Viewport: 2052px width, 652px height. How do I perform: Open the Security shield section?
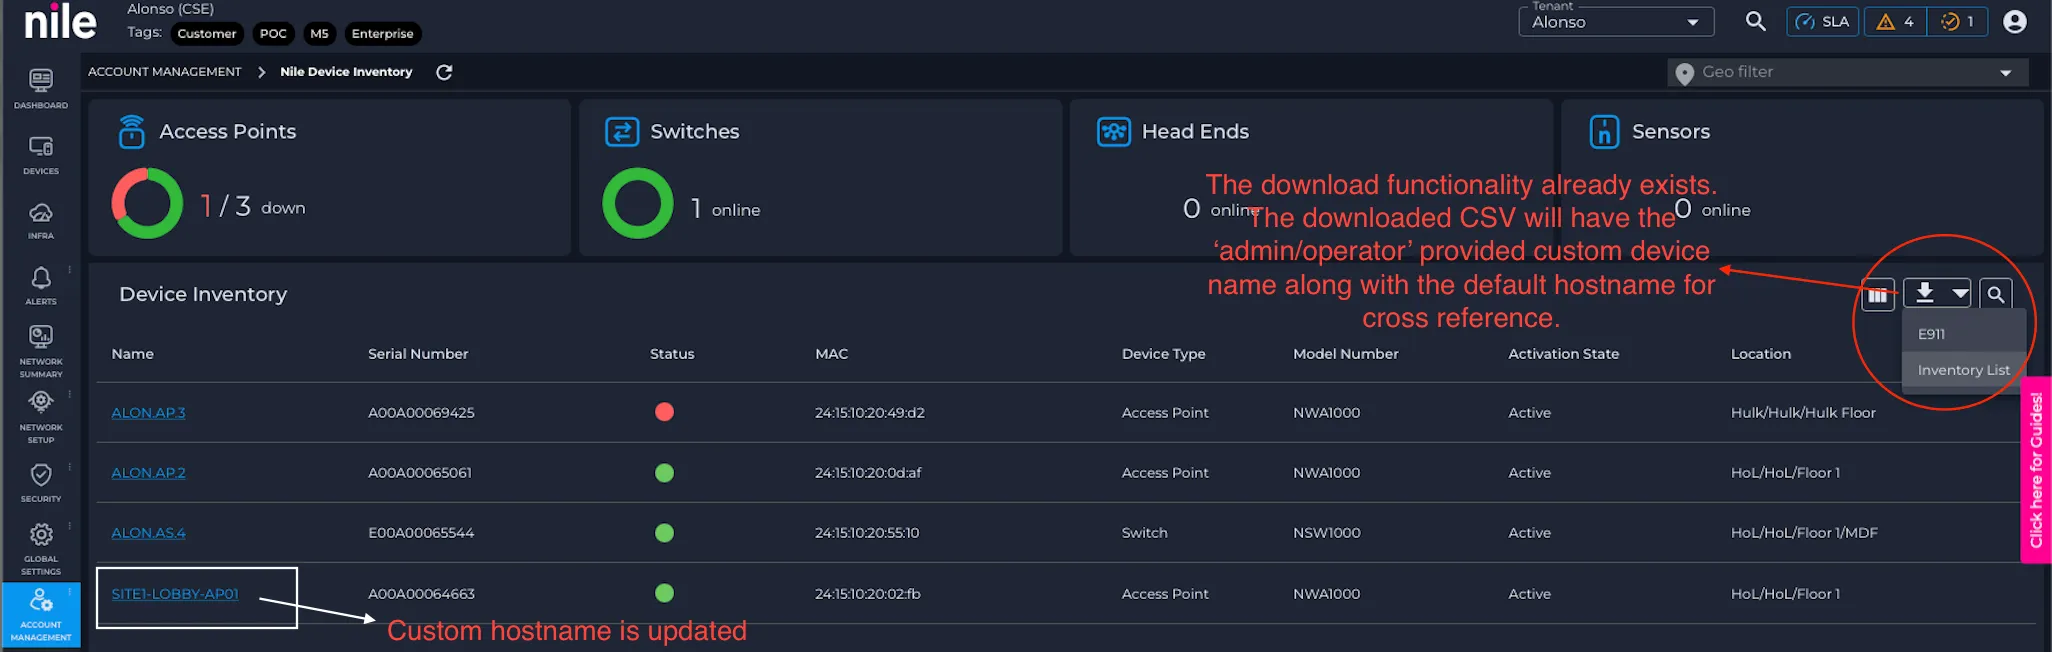(41, 482)
